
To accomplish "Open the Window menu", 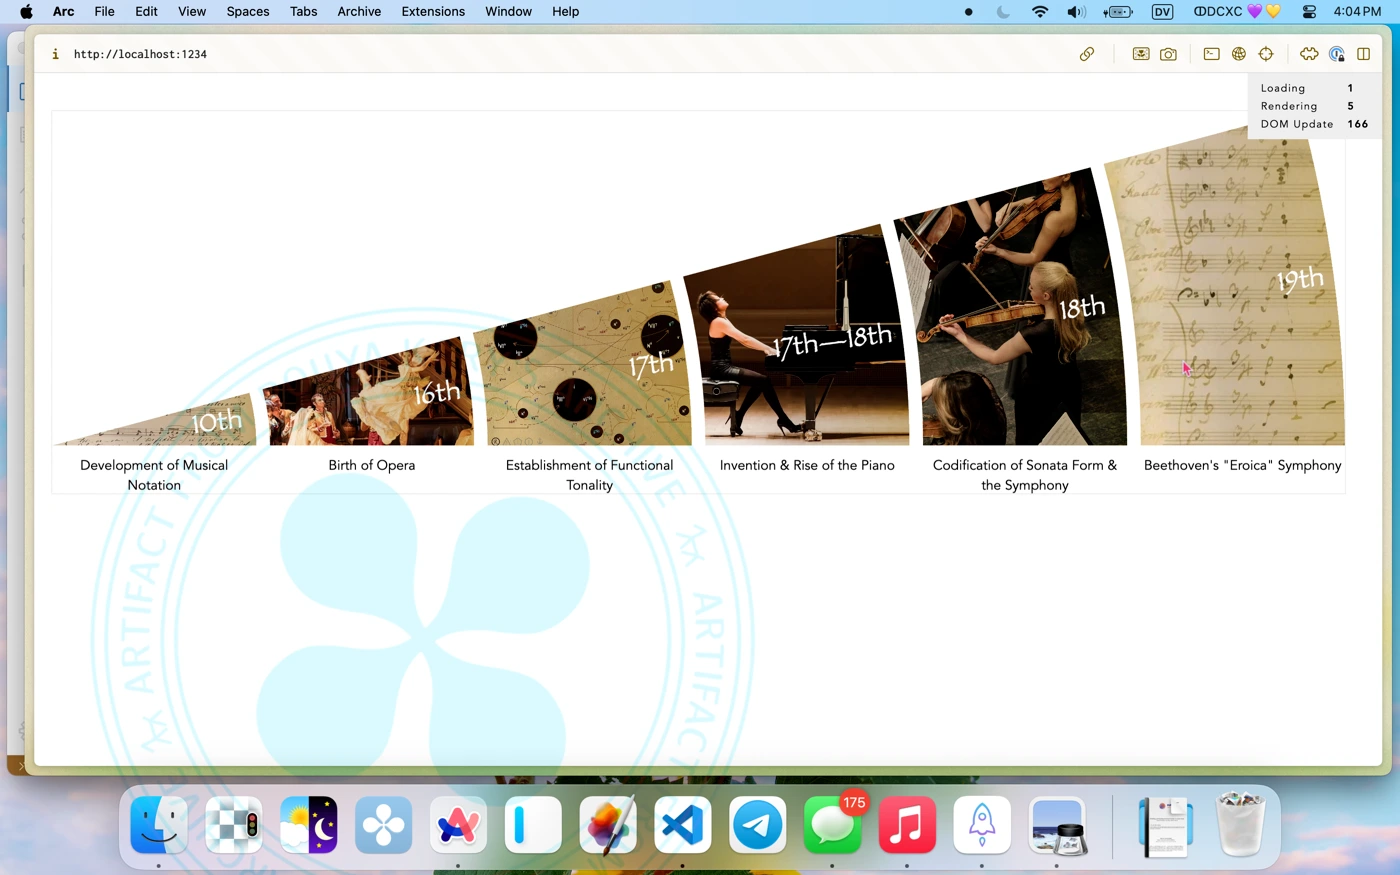I will pyautogui.click(x=508, y=12).
